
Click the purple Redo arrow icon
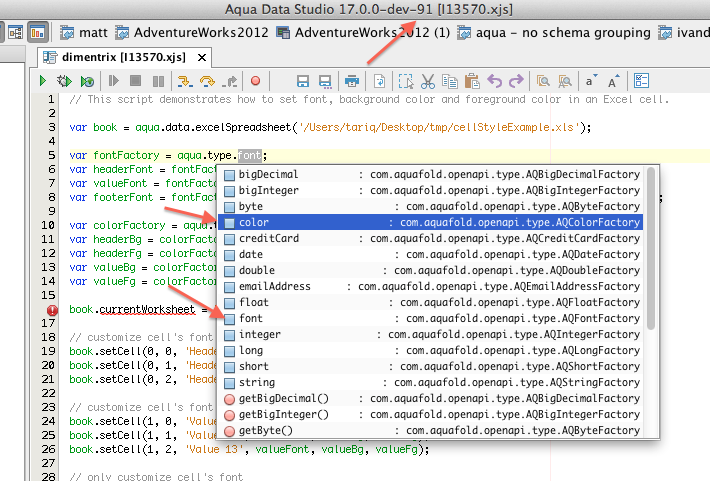(x=516, y=82)
